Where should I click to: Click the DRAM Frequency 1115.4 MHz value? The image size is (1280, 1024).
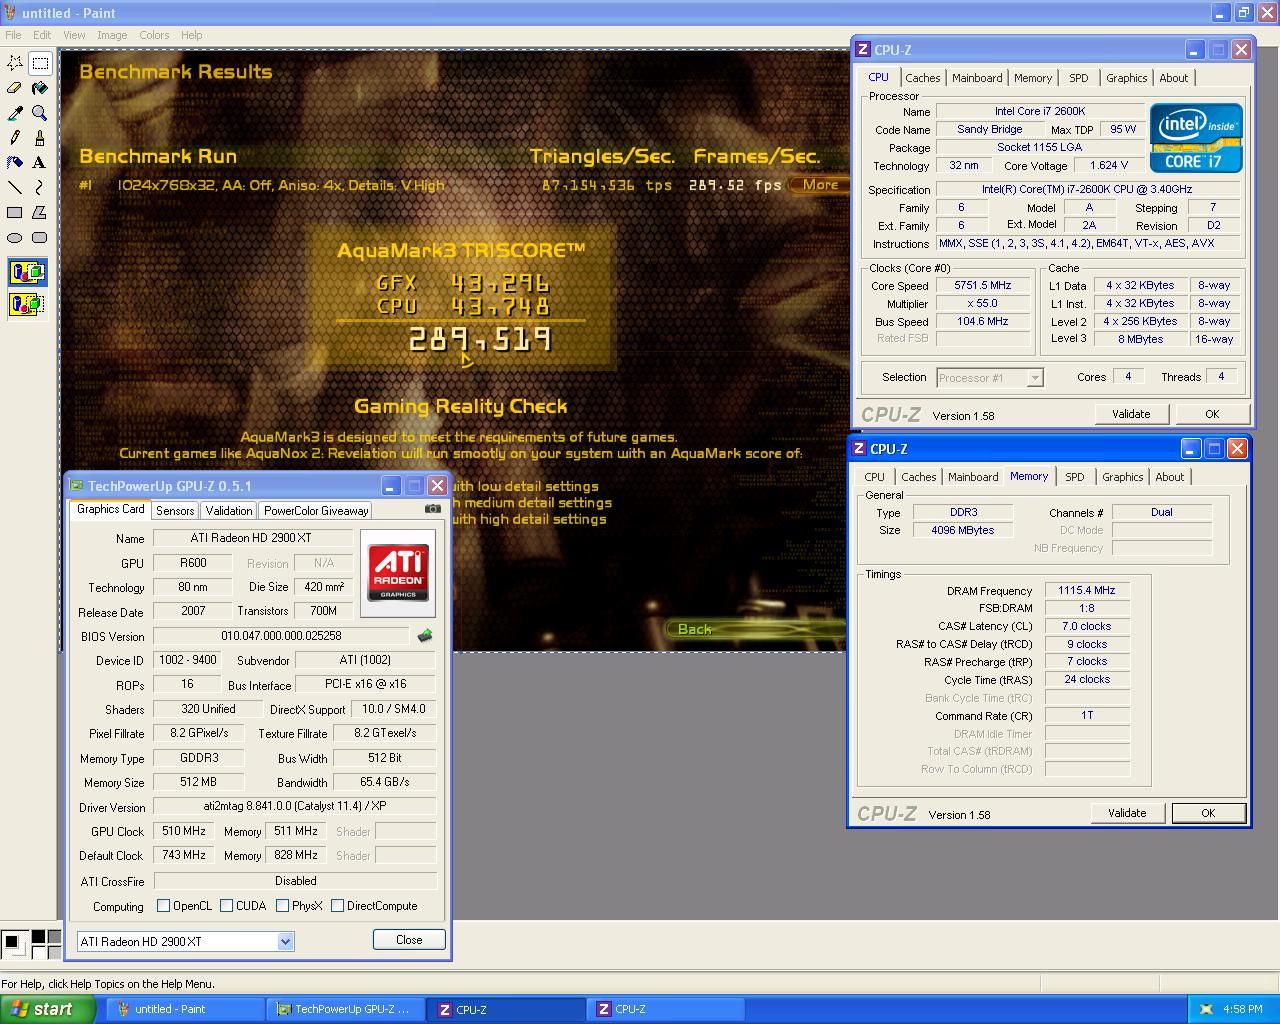1087,590
